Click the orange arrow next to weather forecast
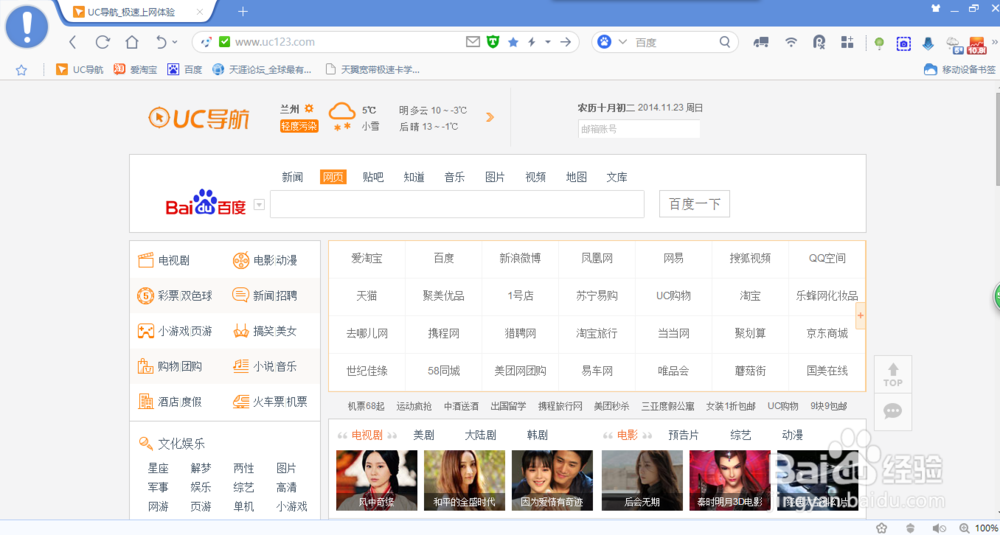This screenshot has width=1000, height=535. pos(490,117)
